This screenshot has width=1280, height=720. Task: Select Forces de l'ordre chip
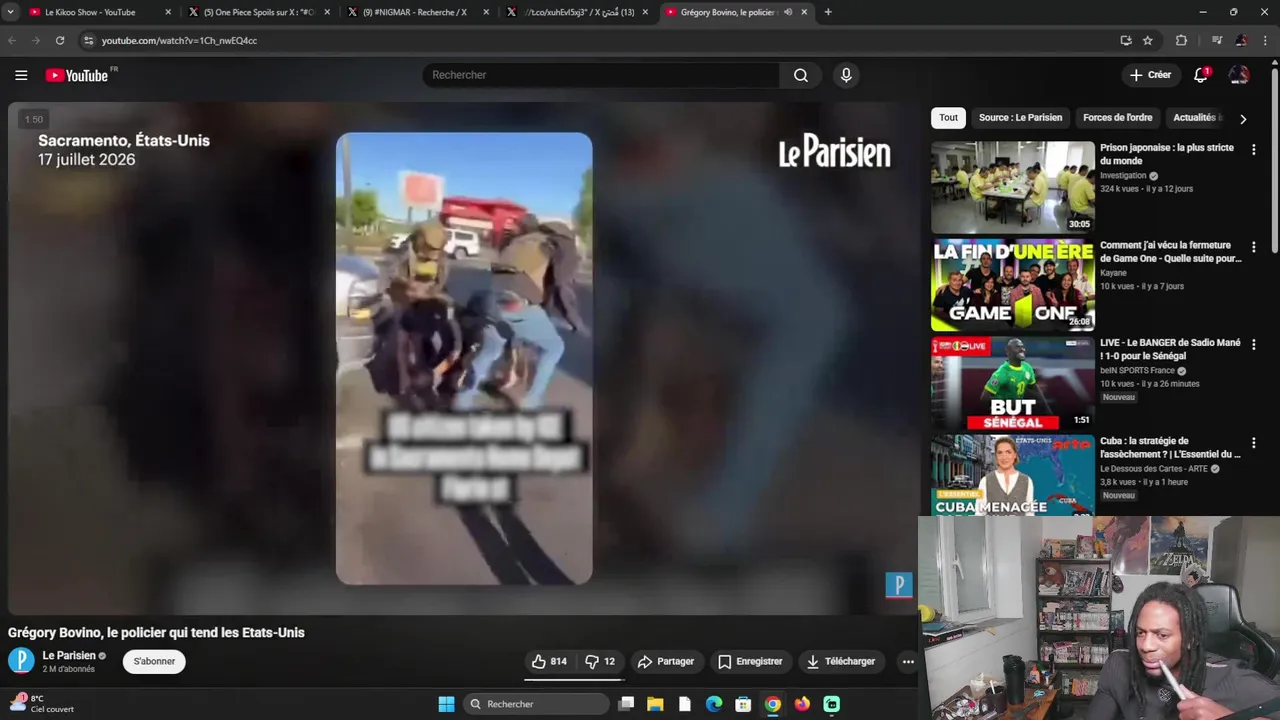(x=1117, y=118)
